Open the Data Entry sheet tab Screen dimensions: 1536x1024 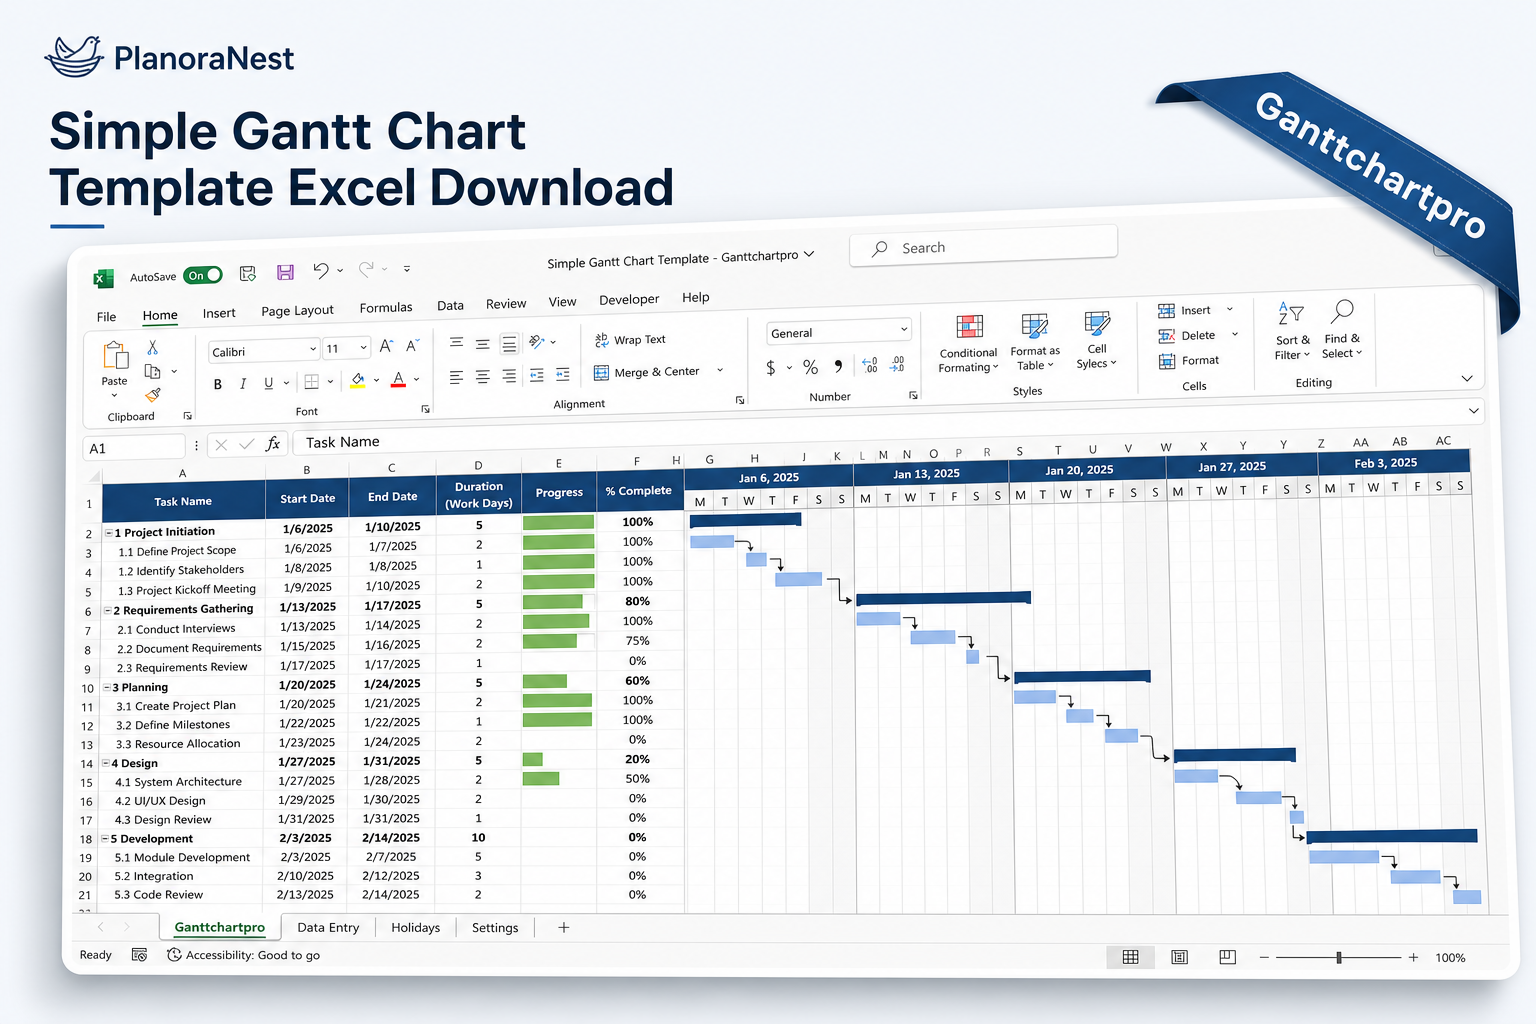[x=328, y=927]
